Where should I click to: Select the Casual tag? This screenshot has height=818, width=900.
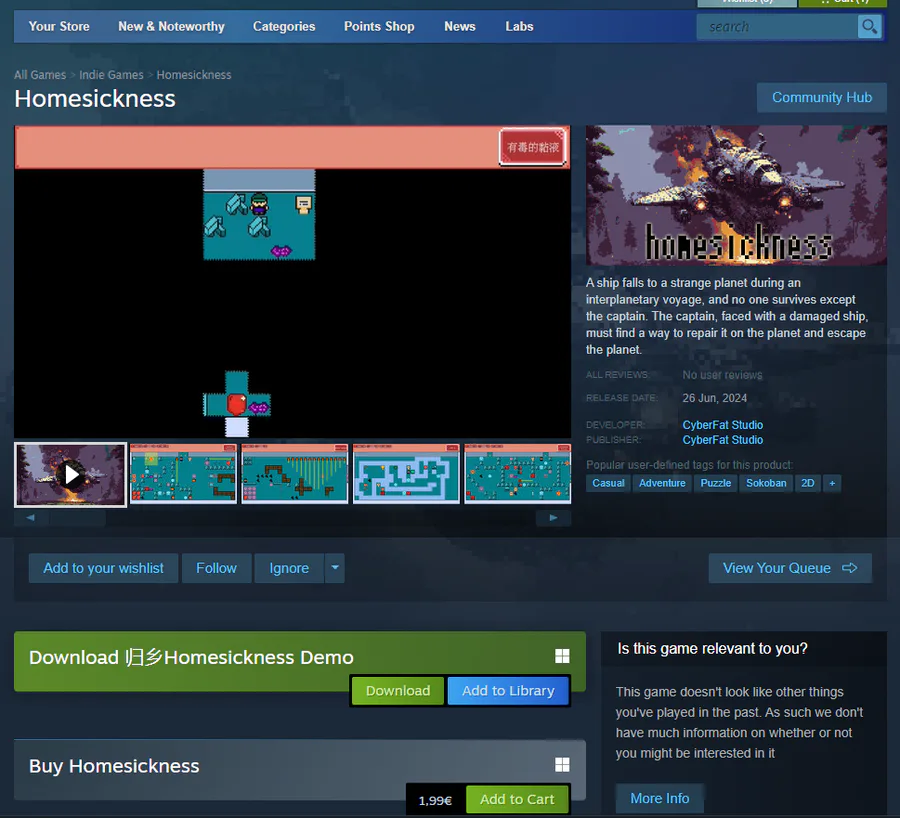tap(608, 483)
